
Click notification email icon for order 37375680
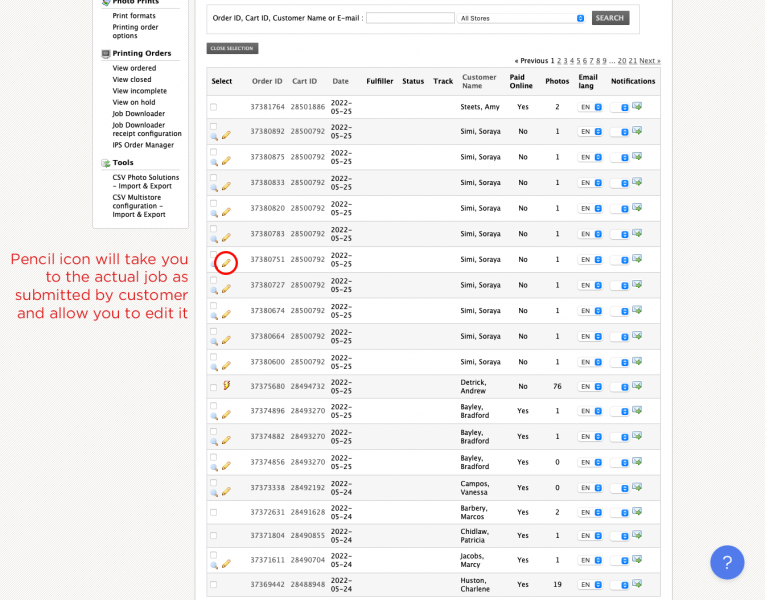[x=637, y=385]
